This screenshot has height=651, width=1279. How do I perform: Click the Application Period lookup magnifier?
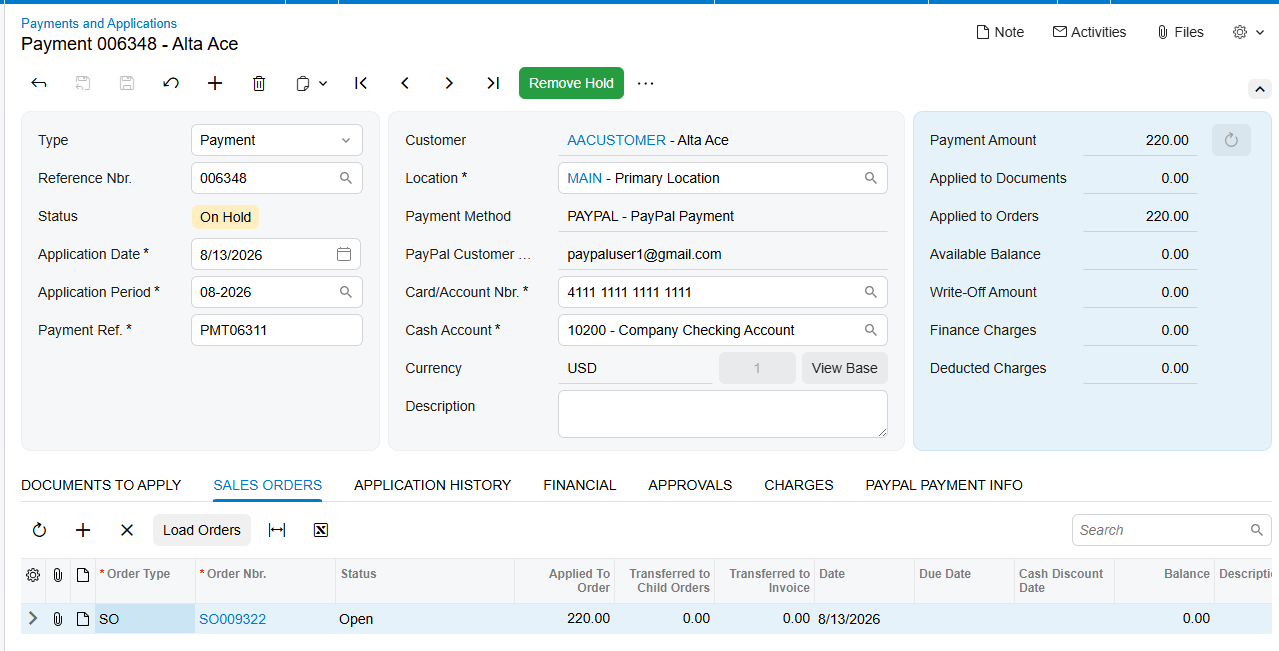click(x=346, y=292)
